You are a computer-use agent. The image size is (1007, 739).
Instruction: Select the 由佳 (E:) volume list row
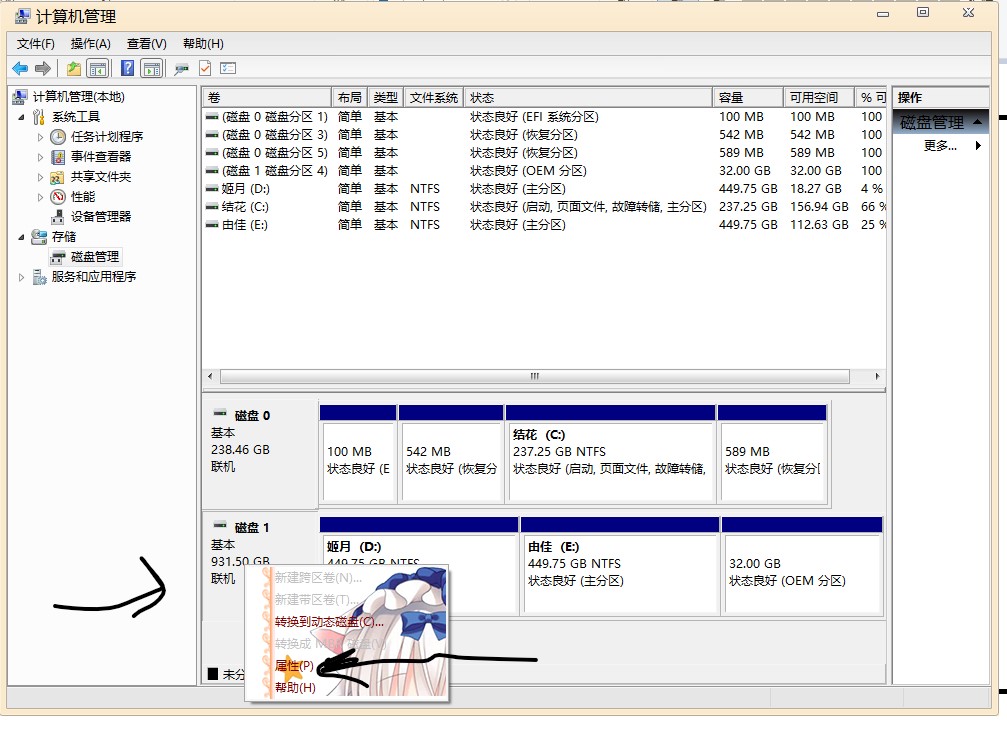544,225
